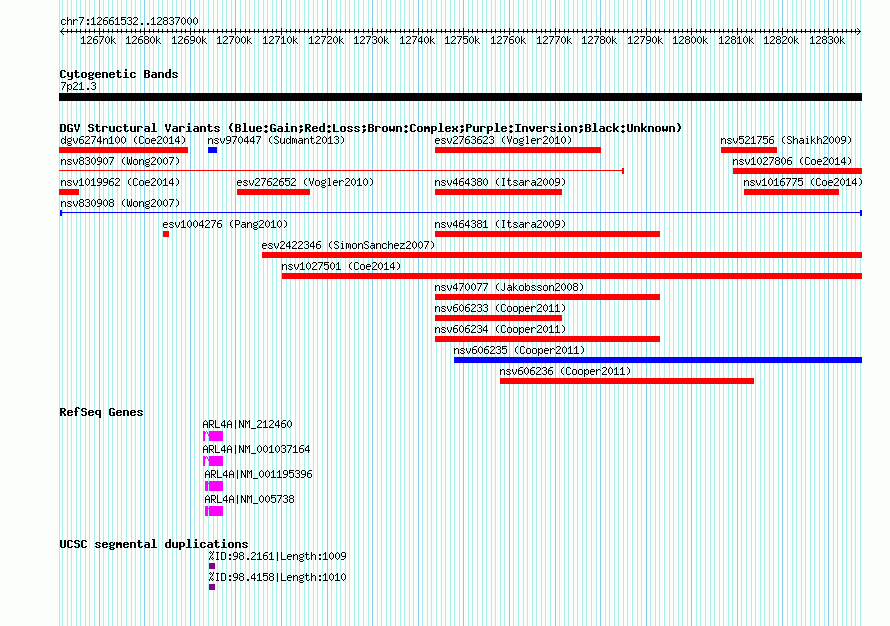Click the black 7p21.3 cytogenetic band bar
This screenshot has height=626, width=890.
click(460, 97)
